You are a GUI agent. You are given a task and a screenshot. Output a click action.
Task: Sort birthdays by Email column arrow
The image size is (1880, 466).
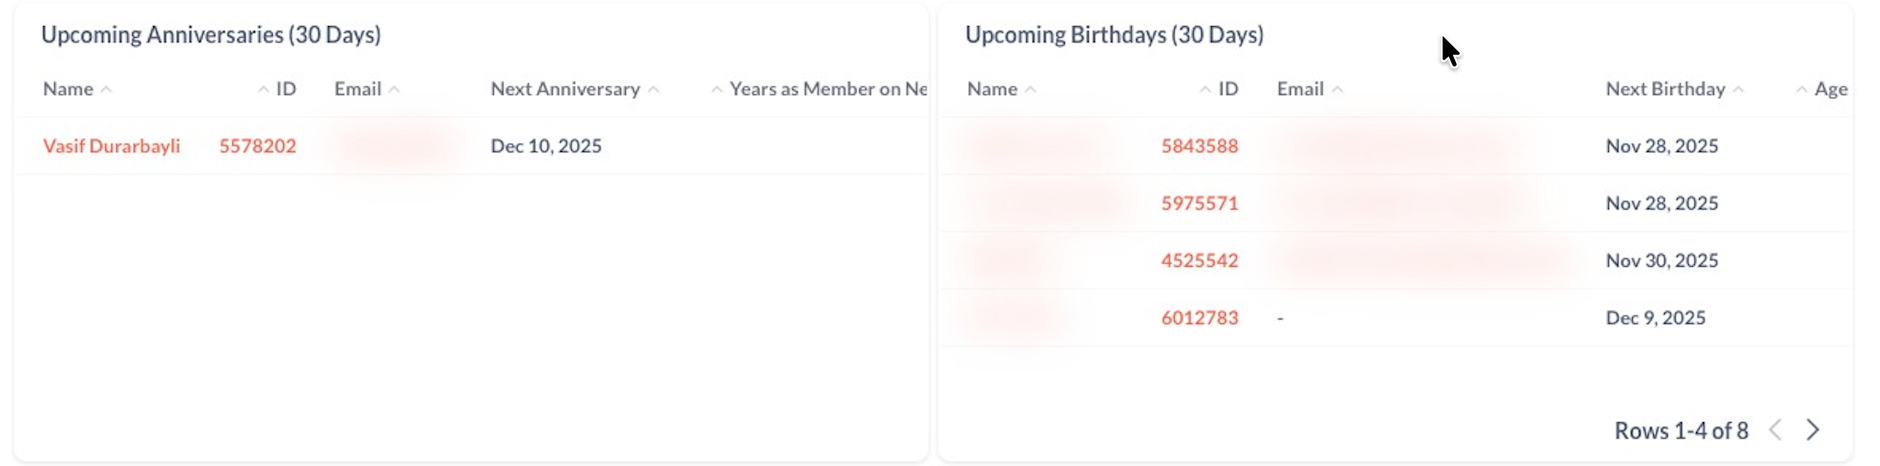click(1337, 90)
